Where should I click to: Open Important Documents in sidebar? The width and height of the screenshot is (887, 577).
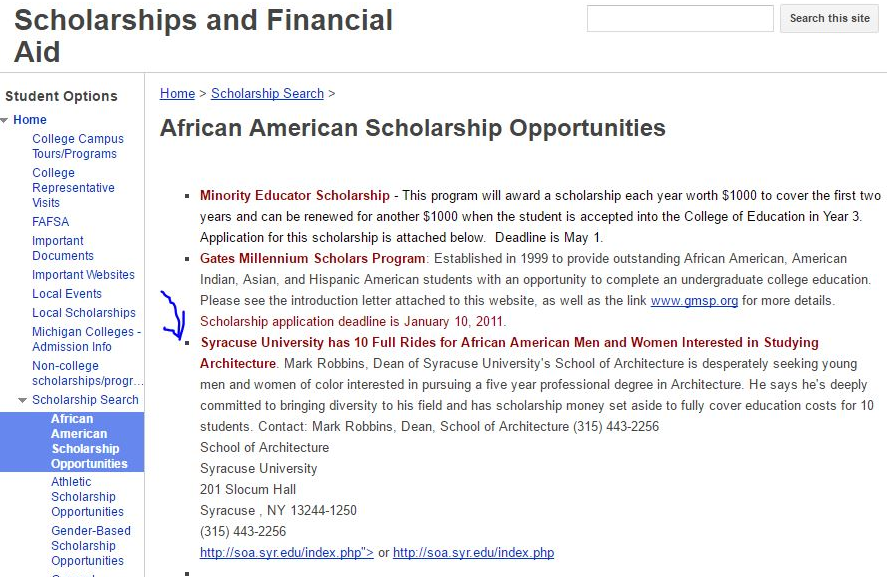coord(63,248)
